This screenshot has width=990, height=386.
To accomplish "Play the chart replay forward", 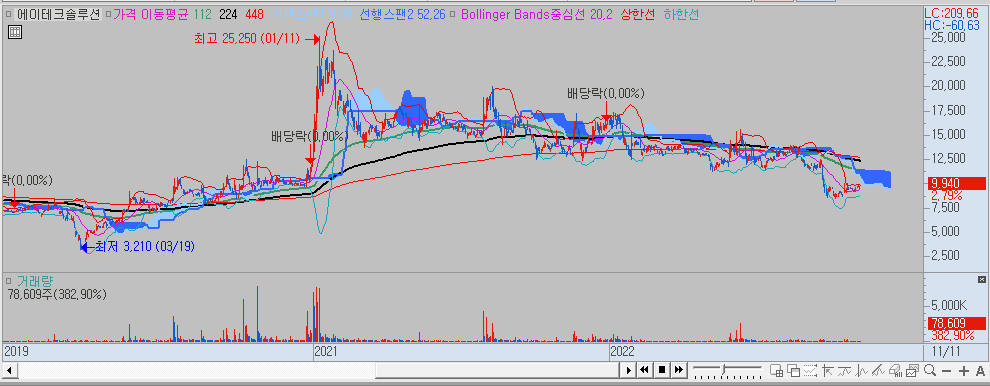I will [x=628, y=370].
